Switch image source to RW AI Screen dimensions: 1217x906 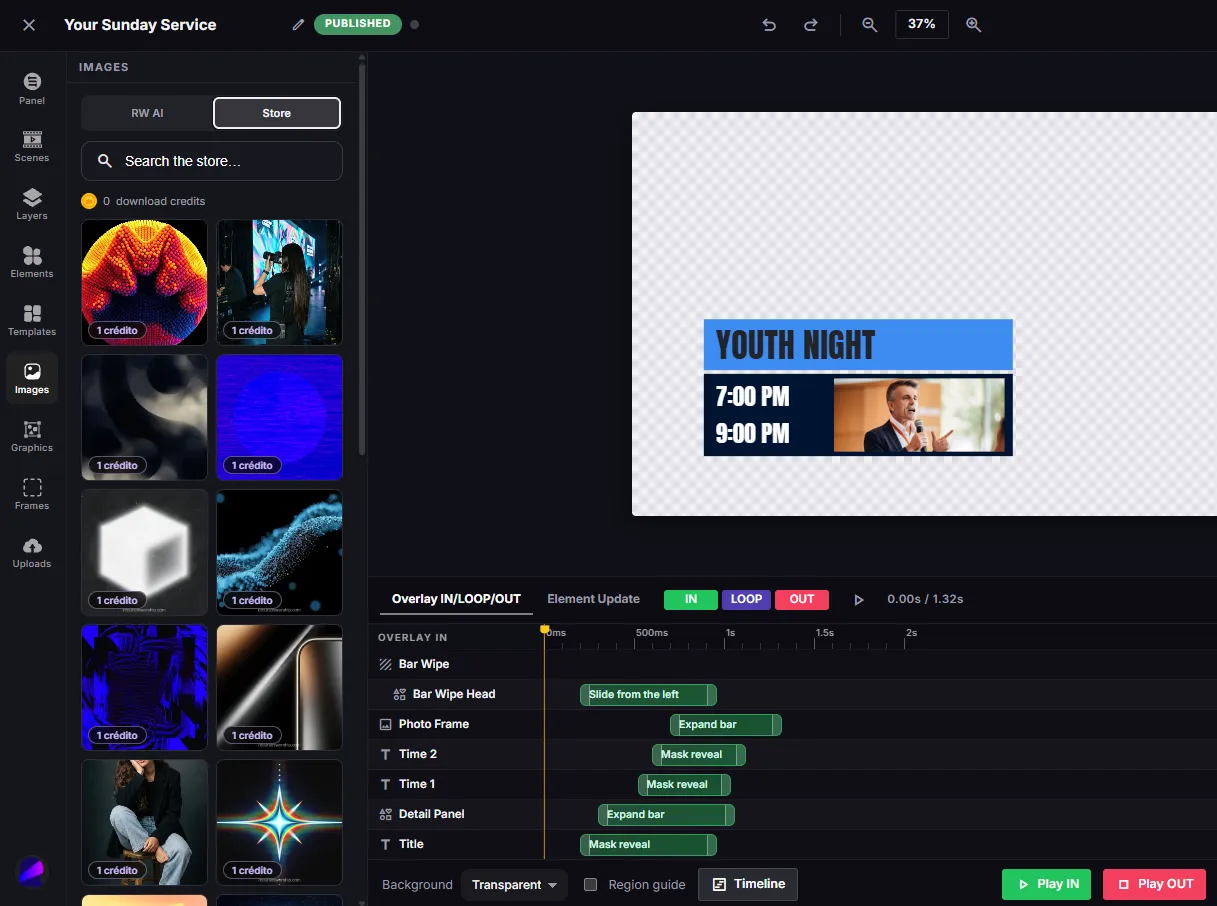tap(147, 113)
